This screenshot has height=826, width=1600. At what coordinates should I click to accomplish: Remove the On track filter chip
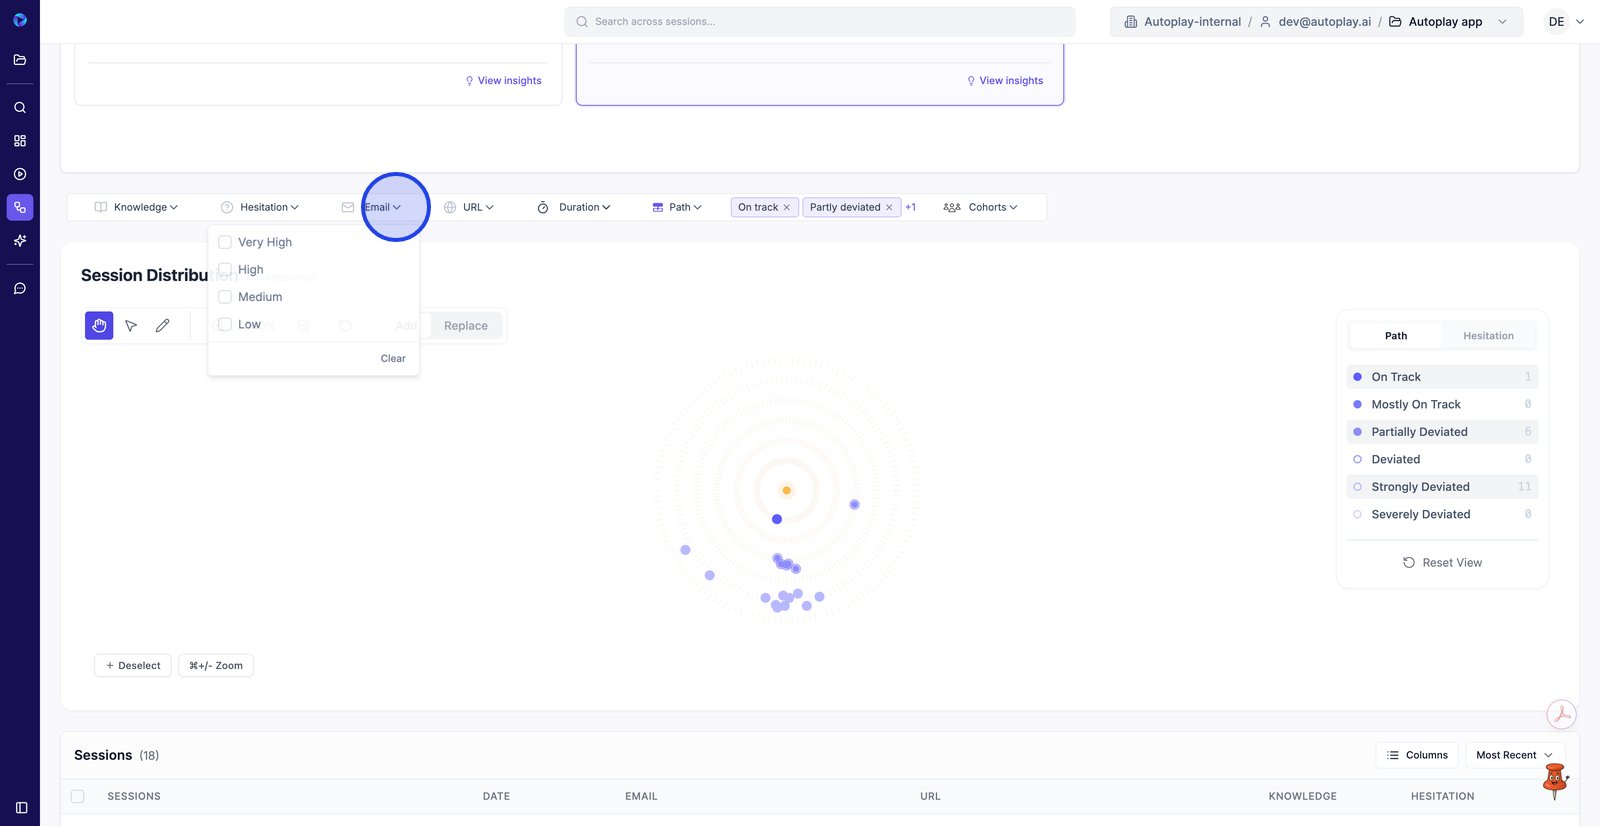click(787, 208)
